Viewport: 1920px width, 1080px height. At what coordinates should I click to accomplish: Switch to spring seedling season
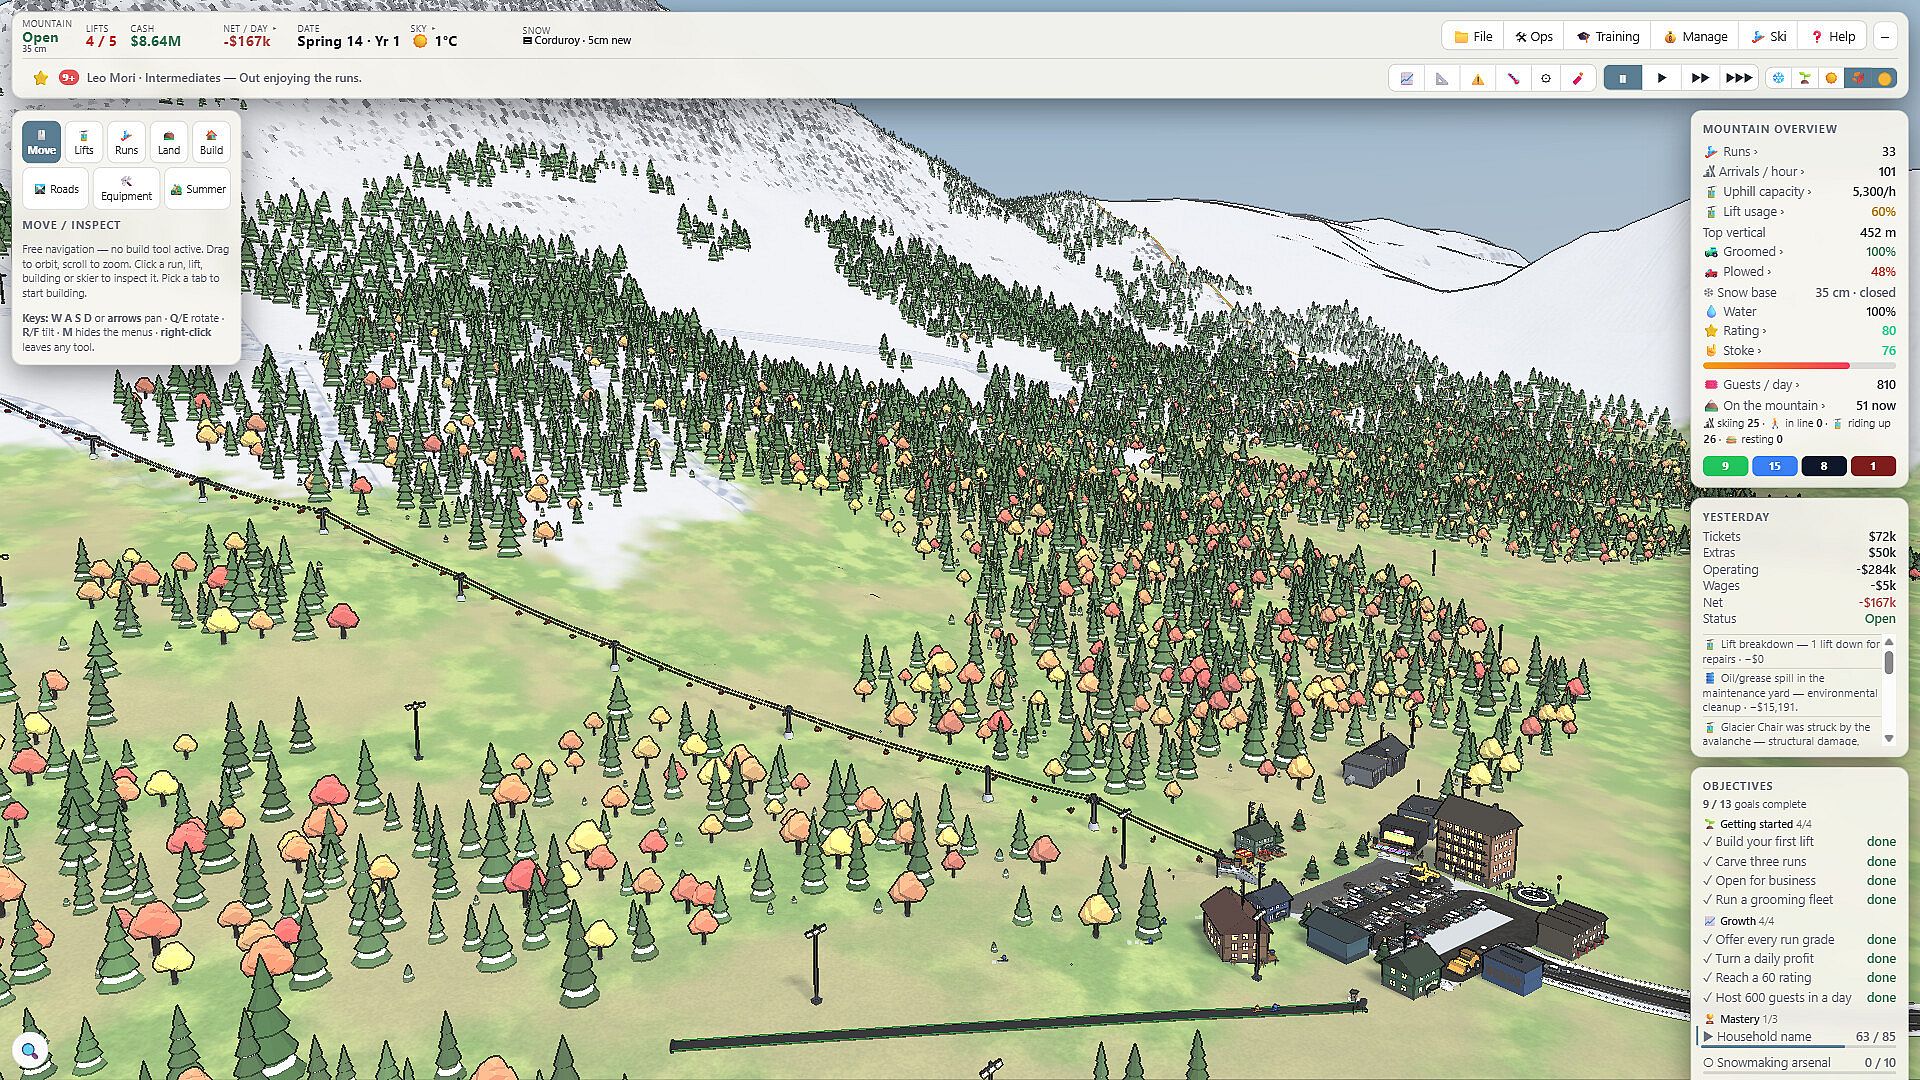coord(1805,78)
